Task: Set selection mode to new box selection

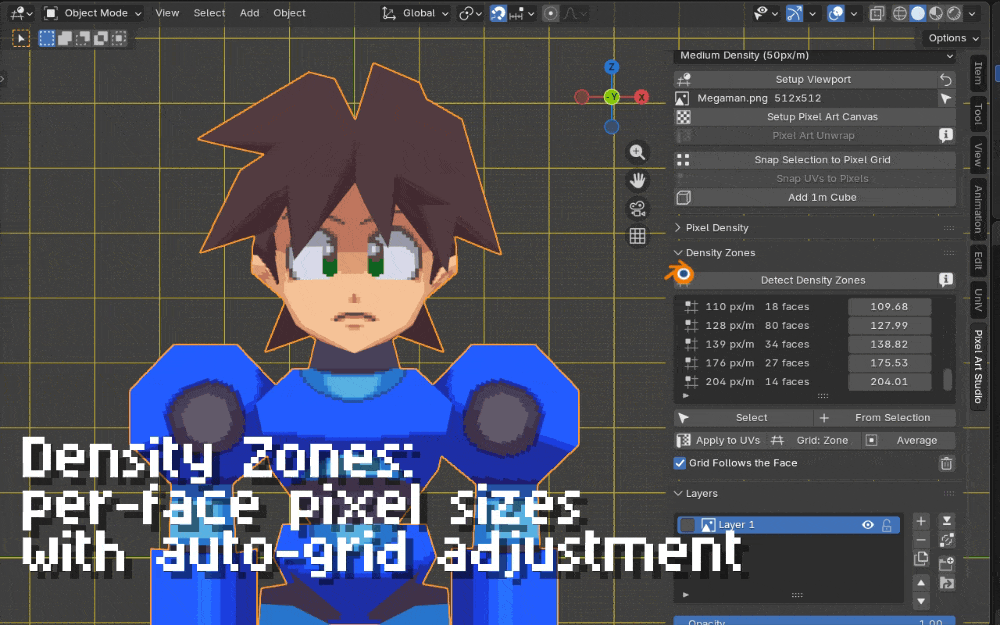Action: tap(47, 38)
